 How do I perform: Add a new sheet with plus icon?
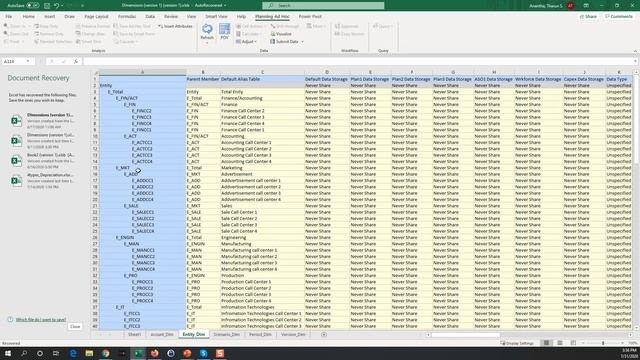[324, 335]
